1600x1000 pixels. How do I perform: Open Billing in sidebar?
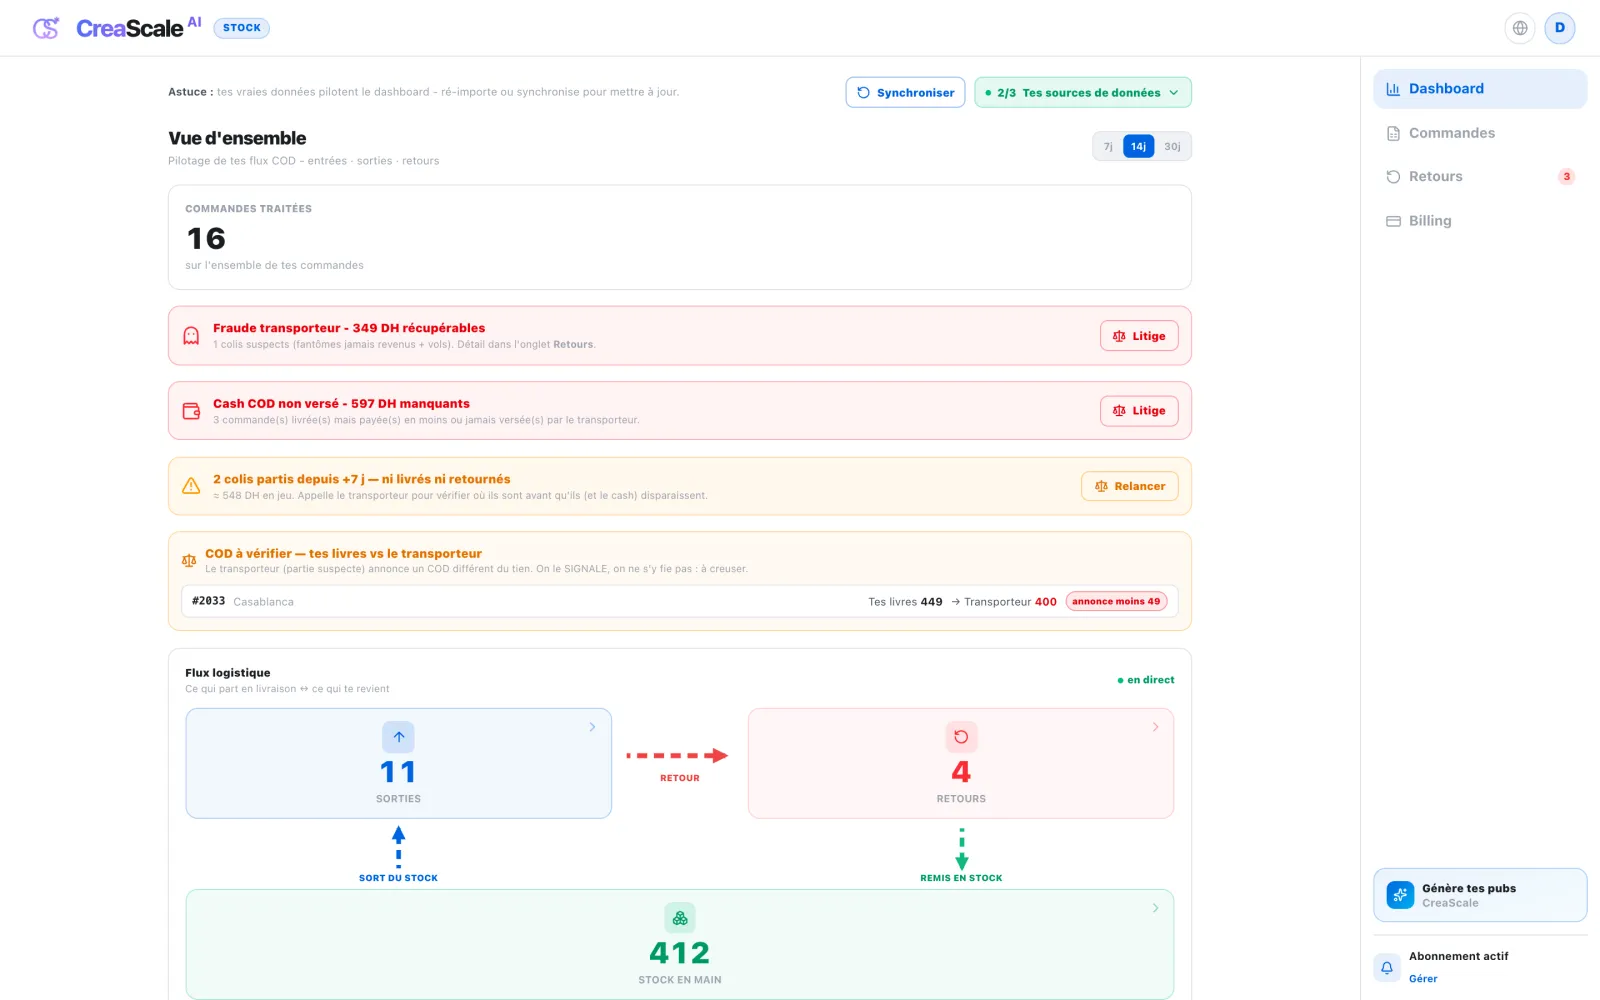pos(1480,221)
